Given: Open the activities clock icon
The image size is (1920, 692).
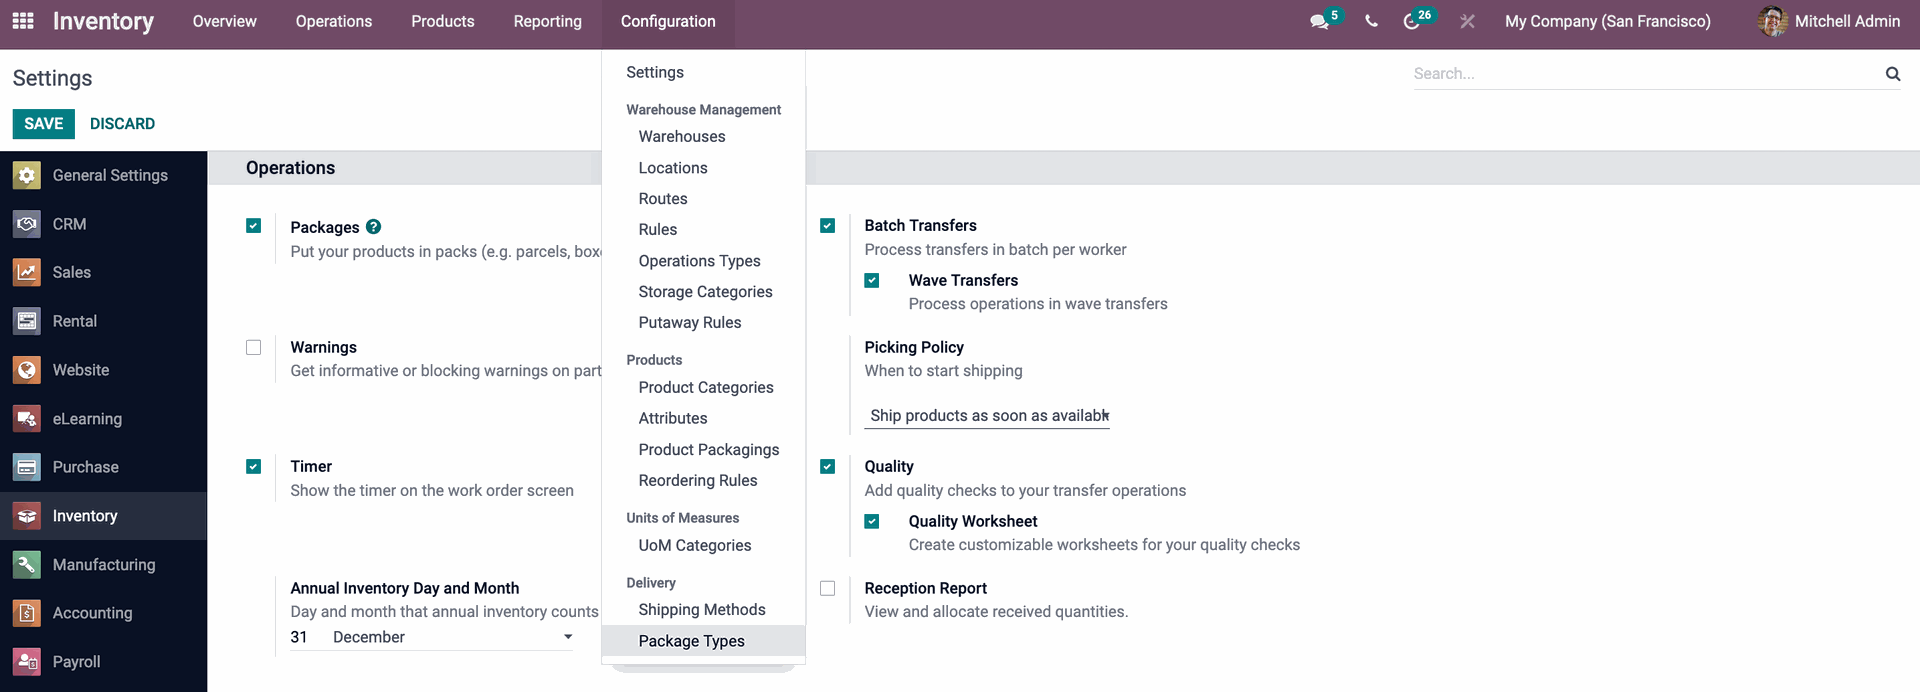Looking at the screenshot, I should [1411, 21].
